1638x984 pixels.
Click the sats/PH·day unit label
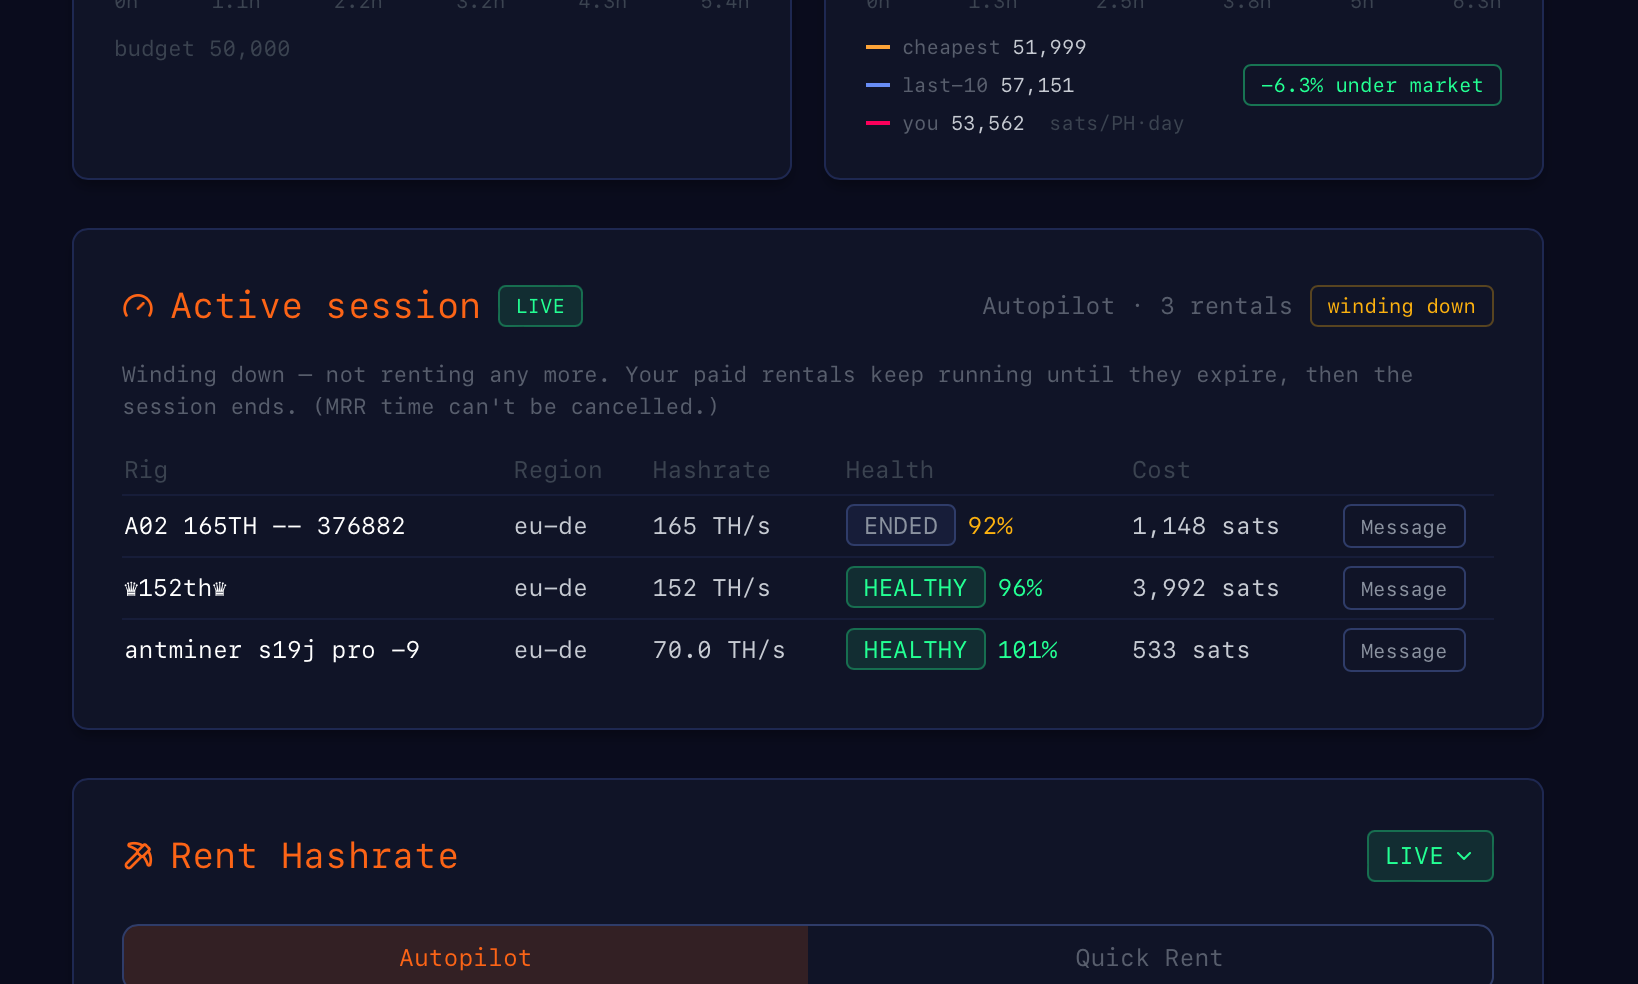pos(1117,123)
